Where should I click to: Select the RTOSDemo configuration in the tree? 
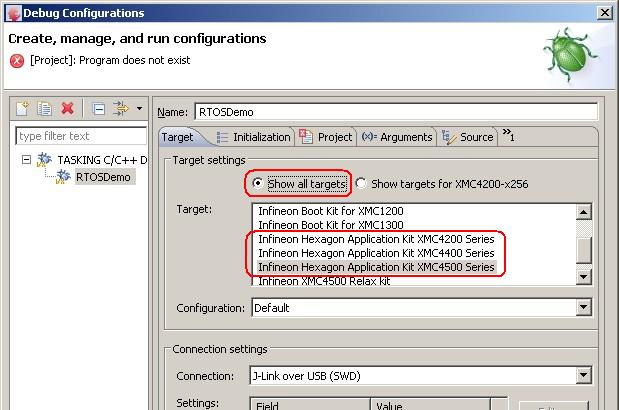103,177
